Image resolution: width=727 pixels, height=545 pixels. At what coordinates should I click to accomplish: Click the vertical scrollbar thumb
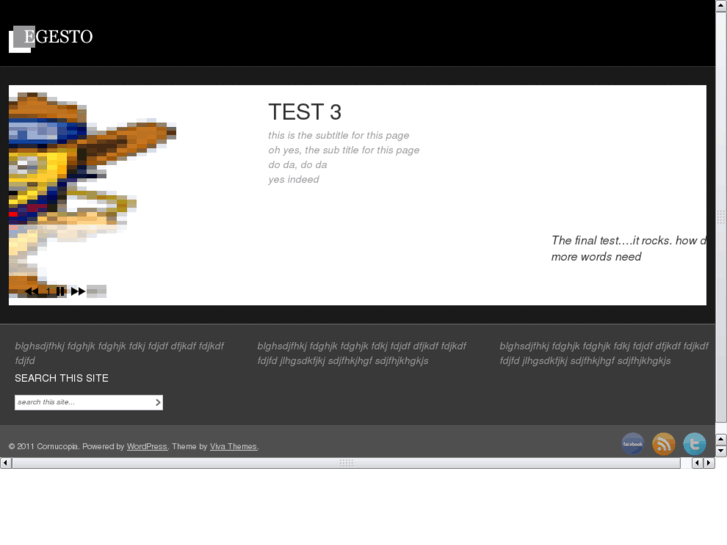click(x=721, y=217)
